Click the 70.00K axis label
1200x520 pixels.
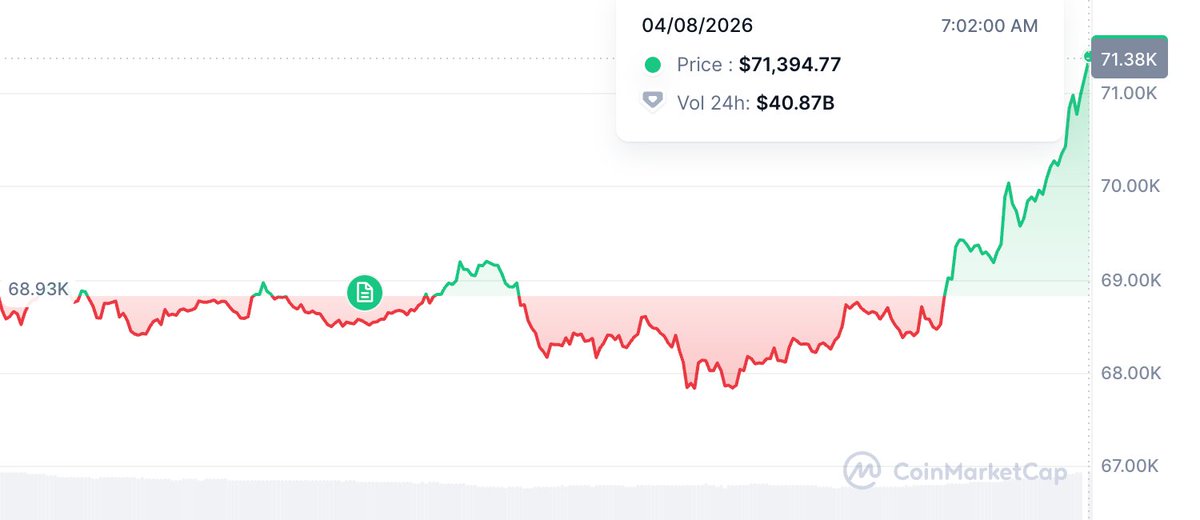click(1128, 186)
